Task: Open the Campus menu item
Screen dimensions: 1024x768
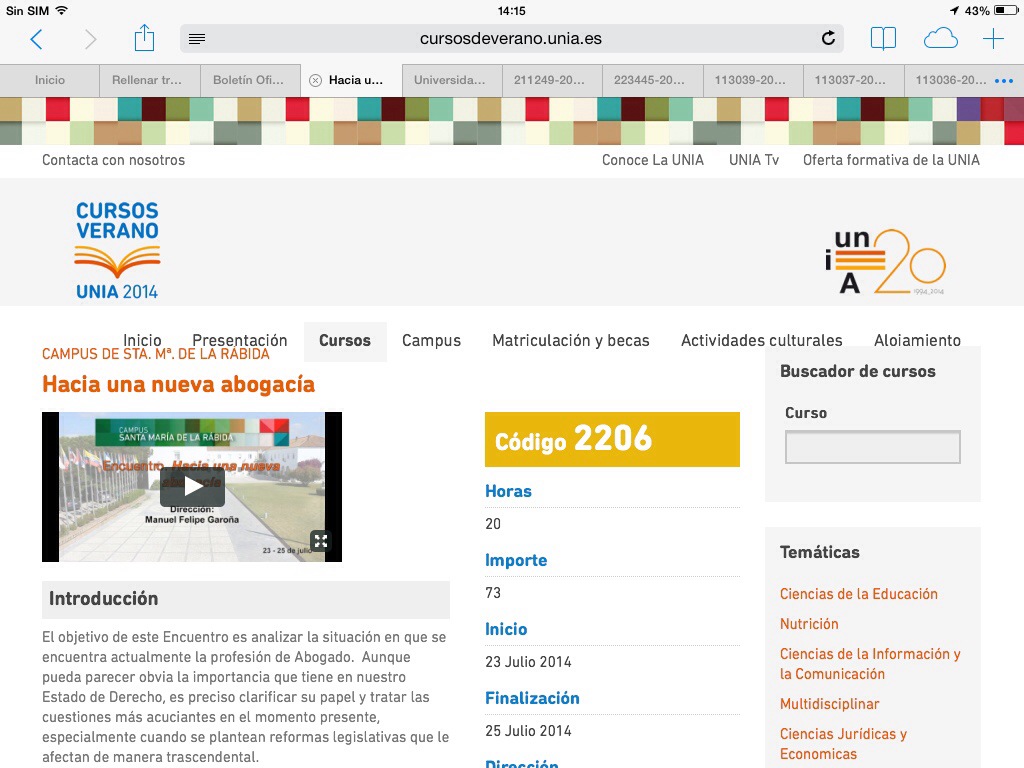Action: click(x=431, y=340)
